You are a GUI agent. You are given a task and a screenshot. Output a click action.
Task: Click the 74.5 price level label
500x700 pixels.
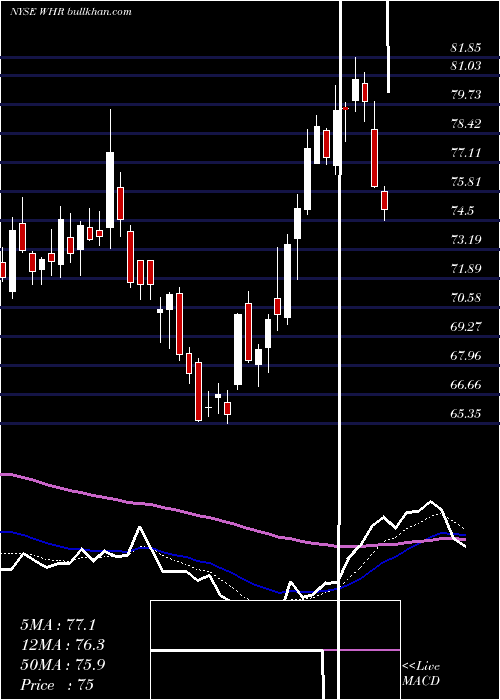click(x=463, y=211)
